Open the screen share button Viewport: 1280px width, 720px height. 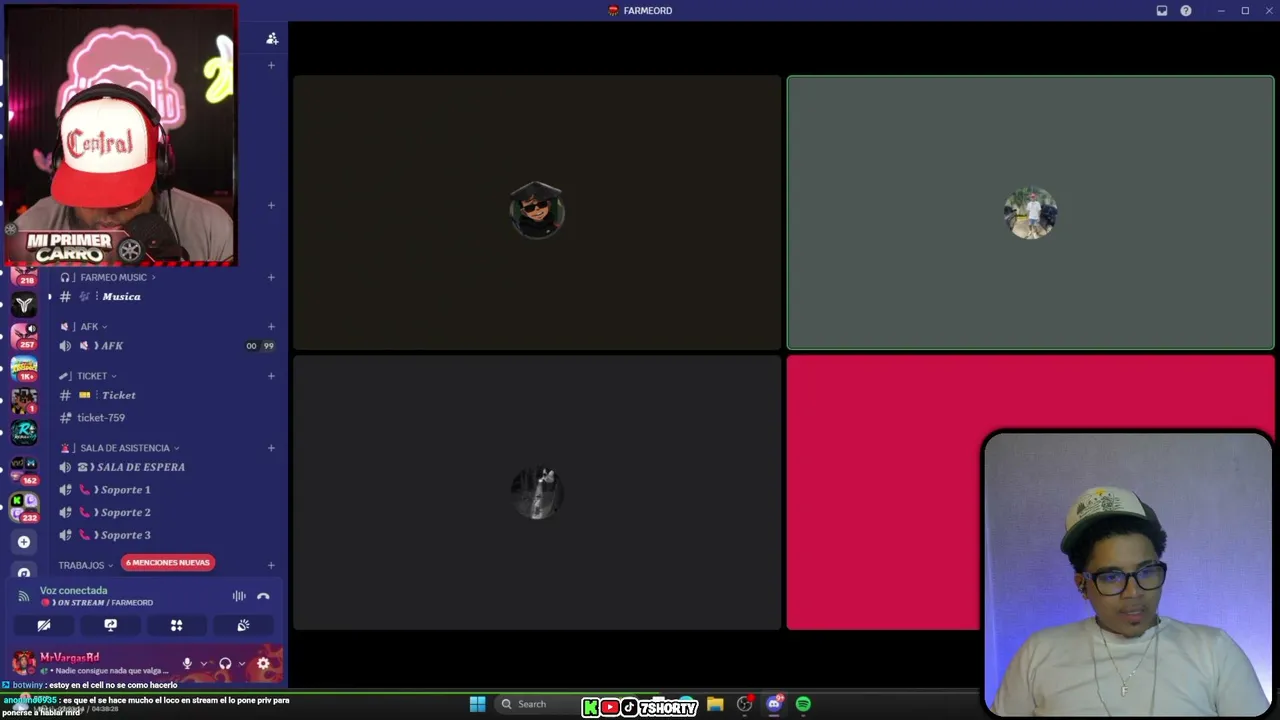pyautogui.click(x=110, y=625)
